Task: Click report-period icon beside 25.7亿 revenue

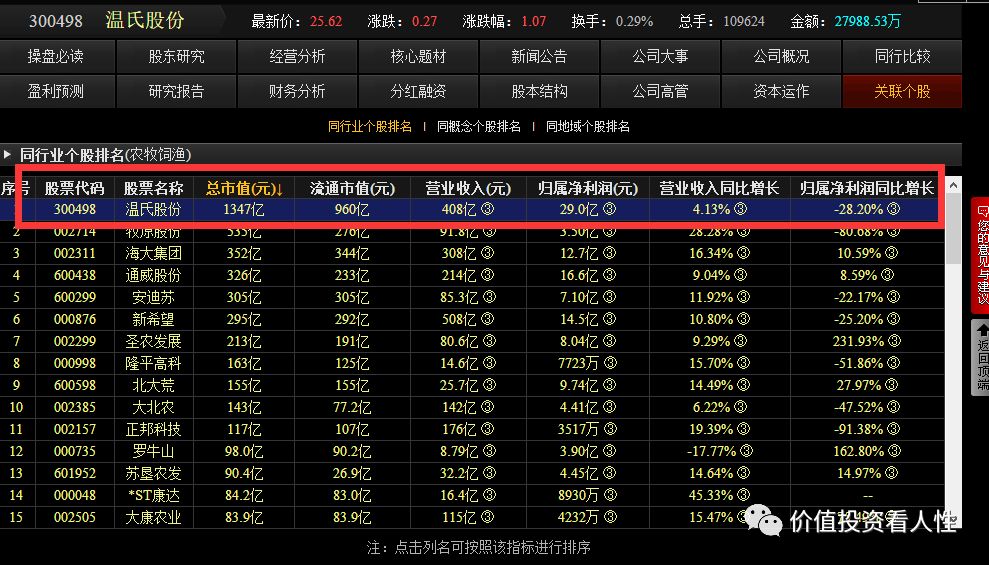Action: coord(489,385)
